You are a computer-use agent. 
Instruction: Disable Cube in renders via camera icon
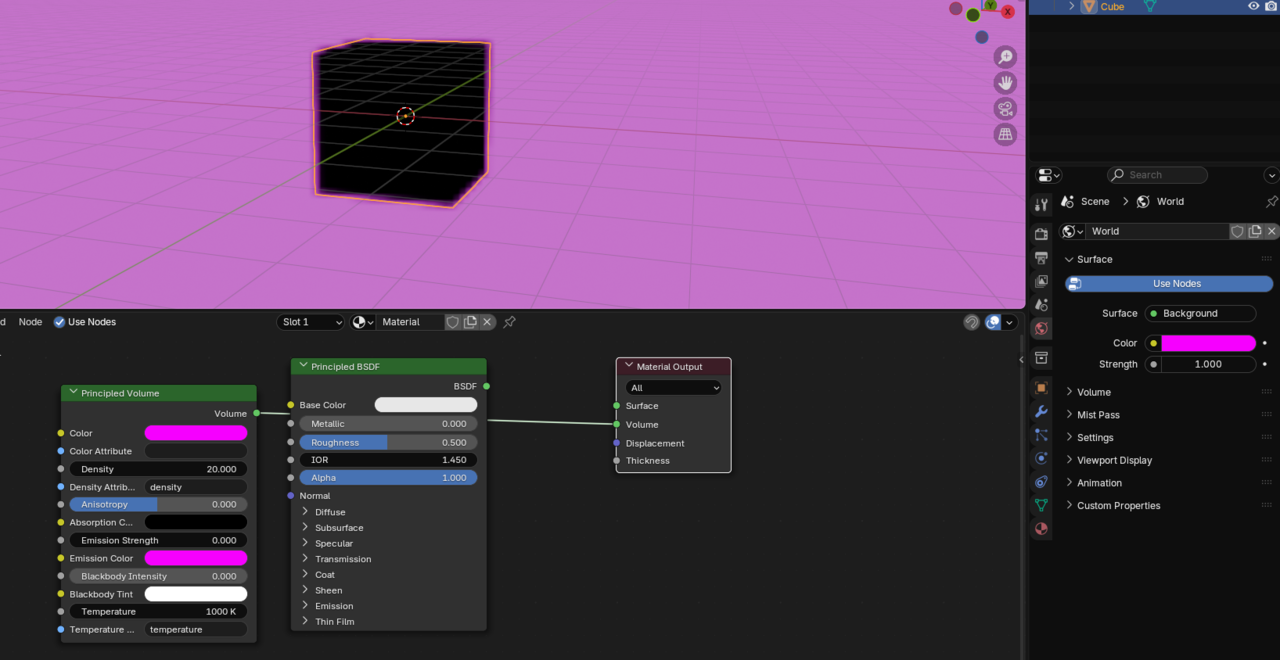(x=1271, y=6)
